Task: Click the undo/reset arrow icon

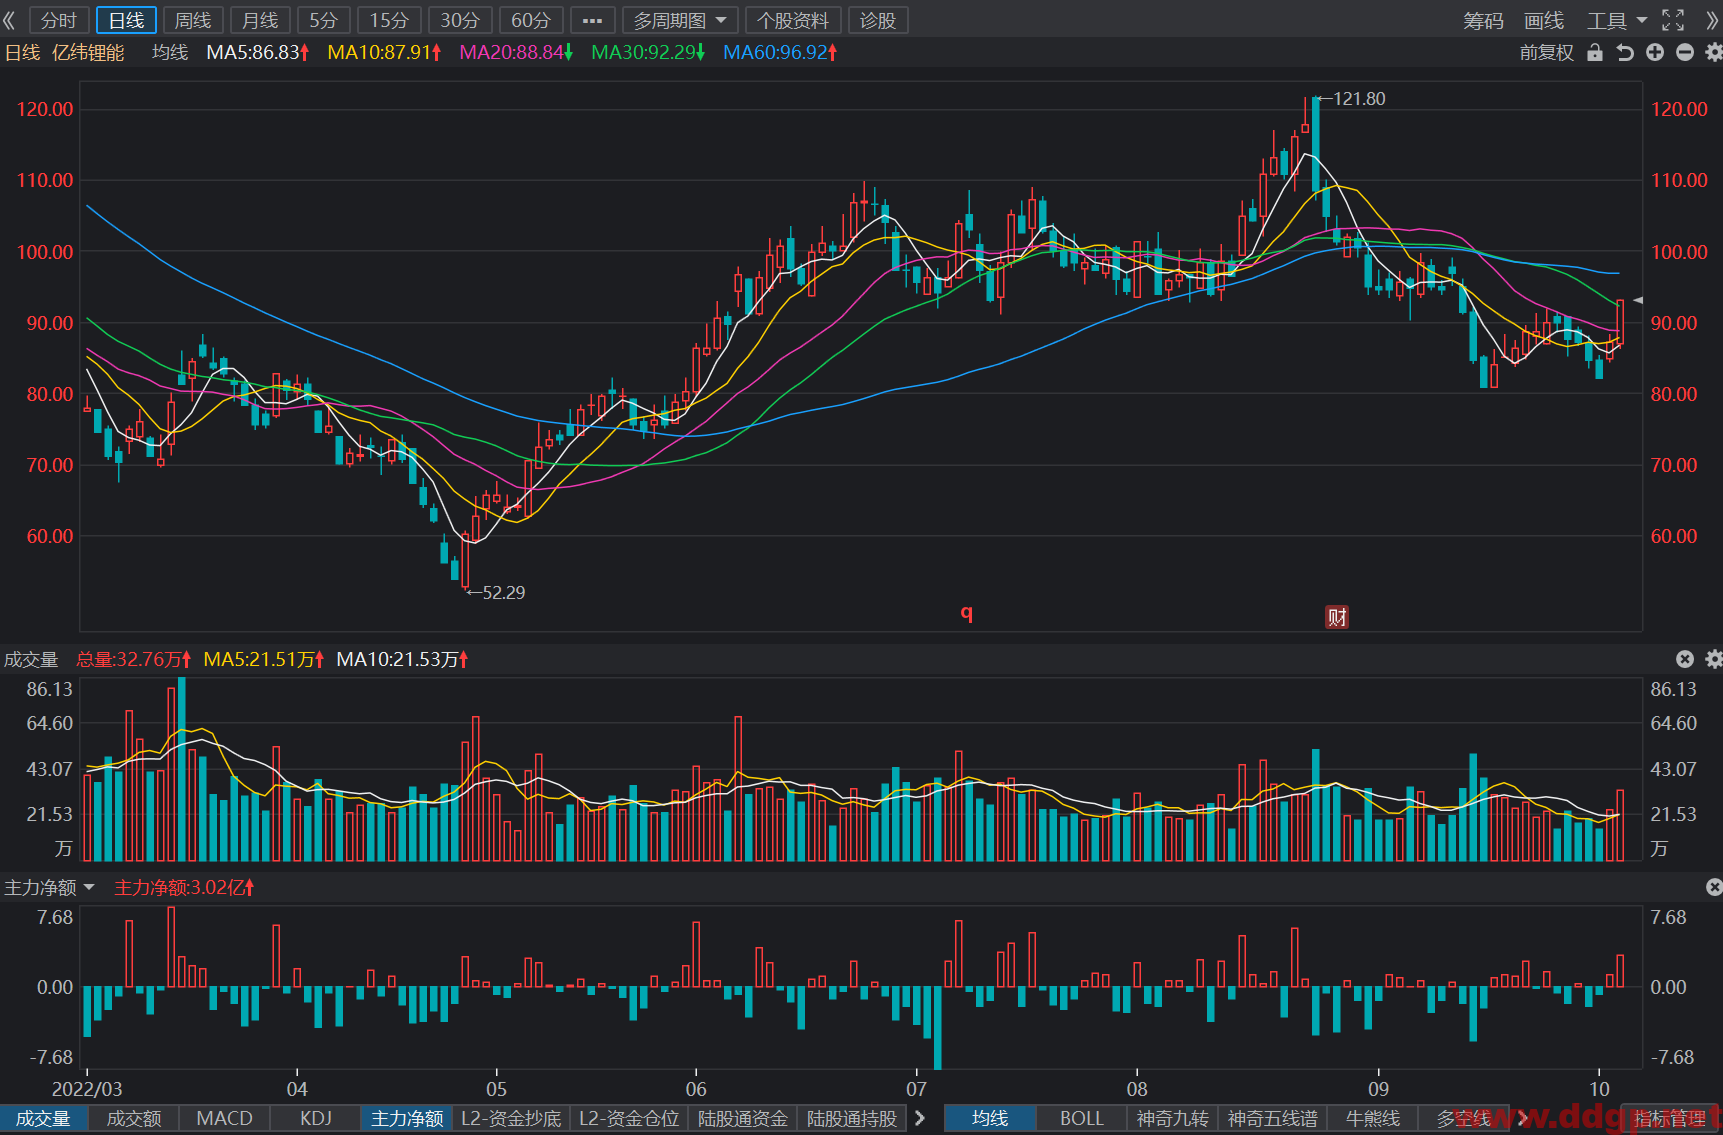Action: point(1625,52)
